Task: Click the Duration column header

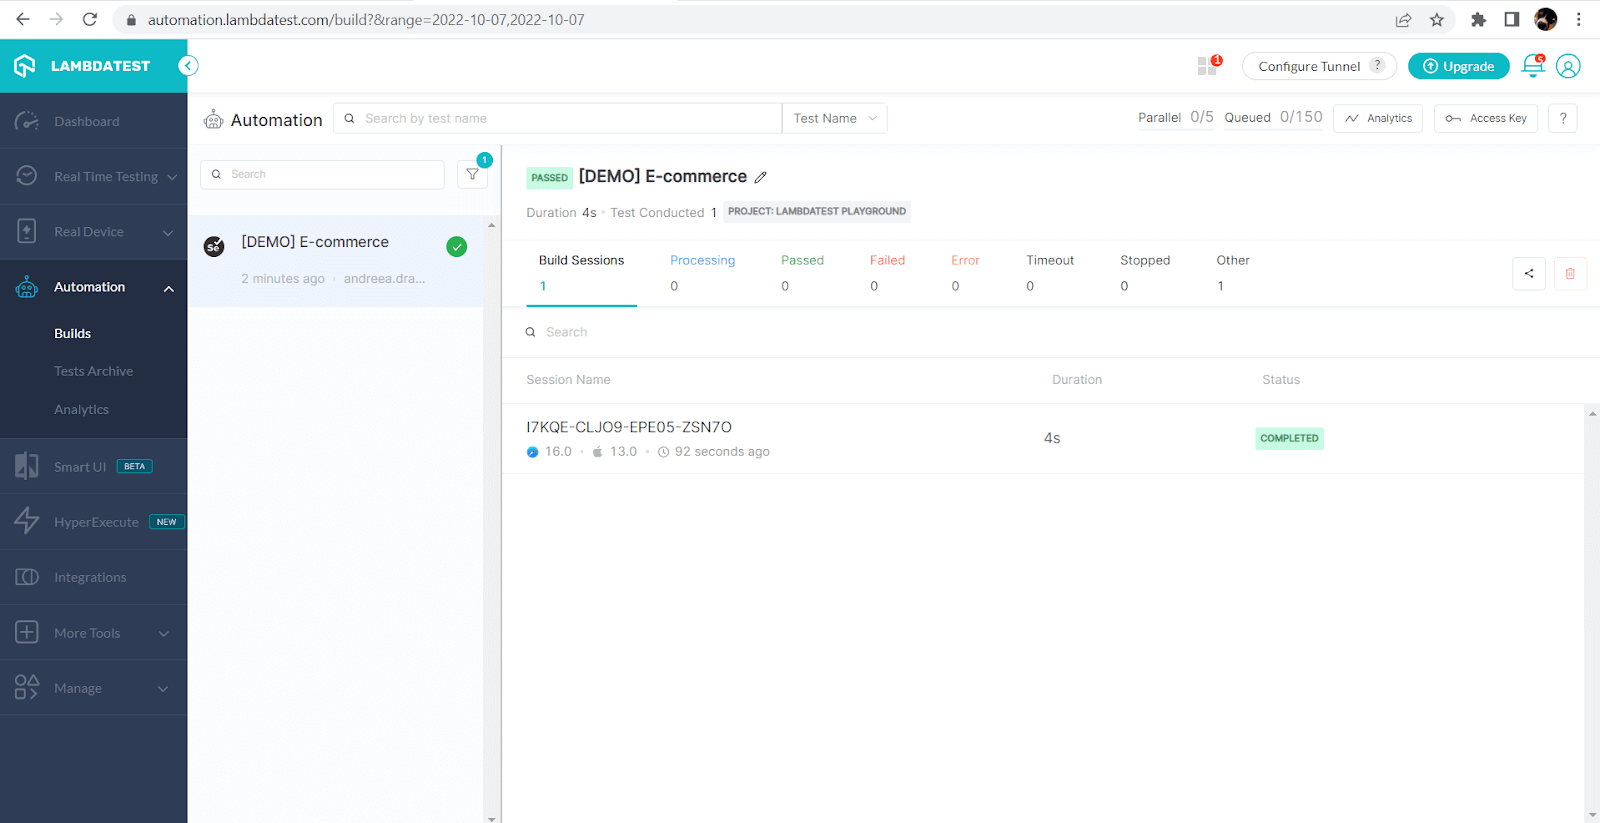Action: pyautogui.click(x=1077, y=380)
